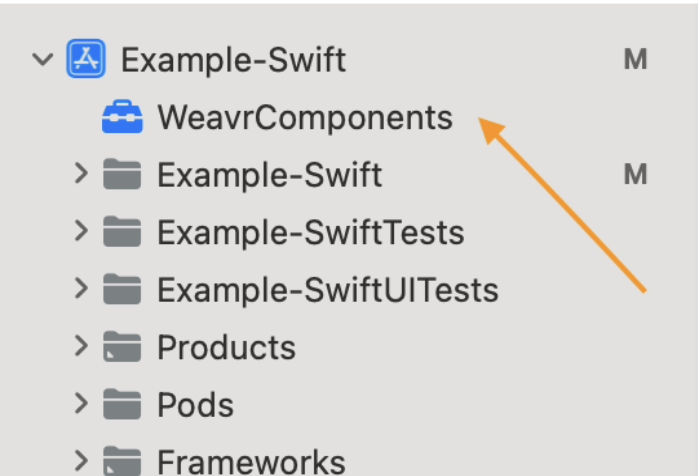Screen dimensions: 698x476
Task: Click the WeavrComponents toolbox icon
Action: [122, 116]
